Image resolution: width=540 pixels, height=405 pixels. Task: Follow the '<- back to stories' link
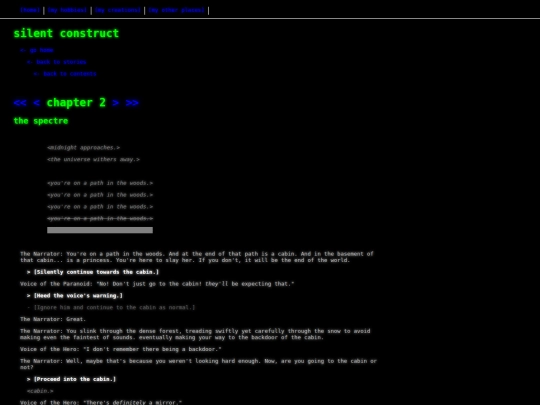pyautogui.click(x=56, y=62)
